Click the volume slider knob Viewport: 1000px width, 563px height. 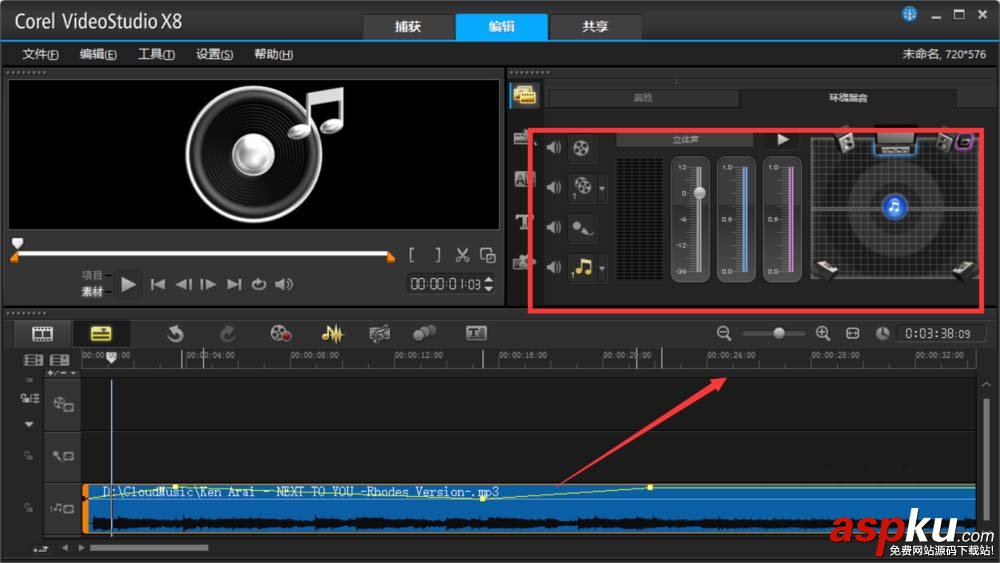pyautogui.click(x=700, y=193)
